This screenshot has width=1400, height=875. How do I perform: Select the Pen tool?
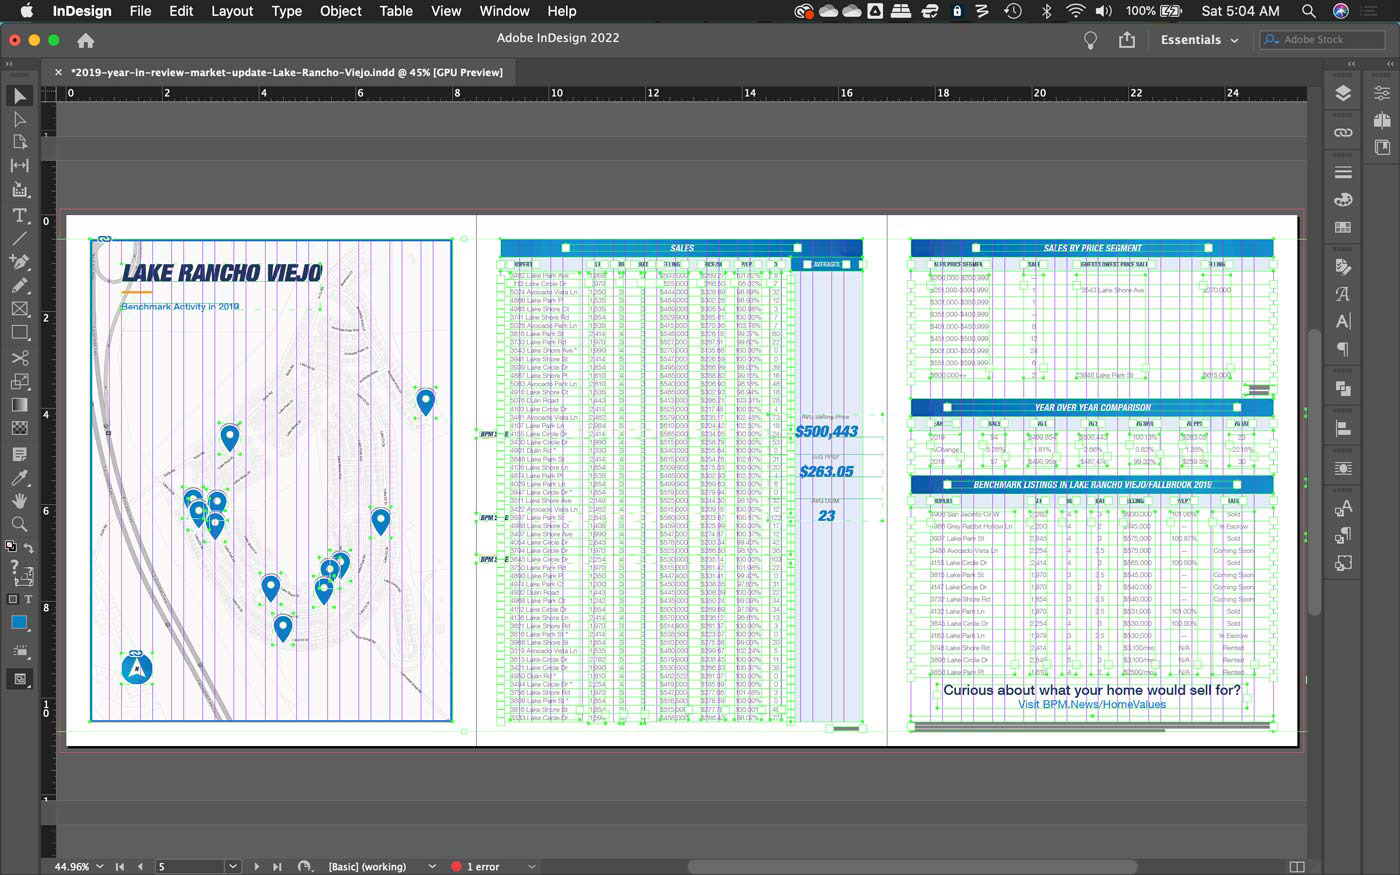click(19, 262)
